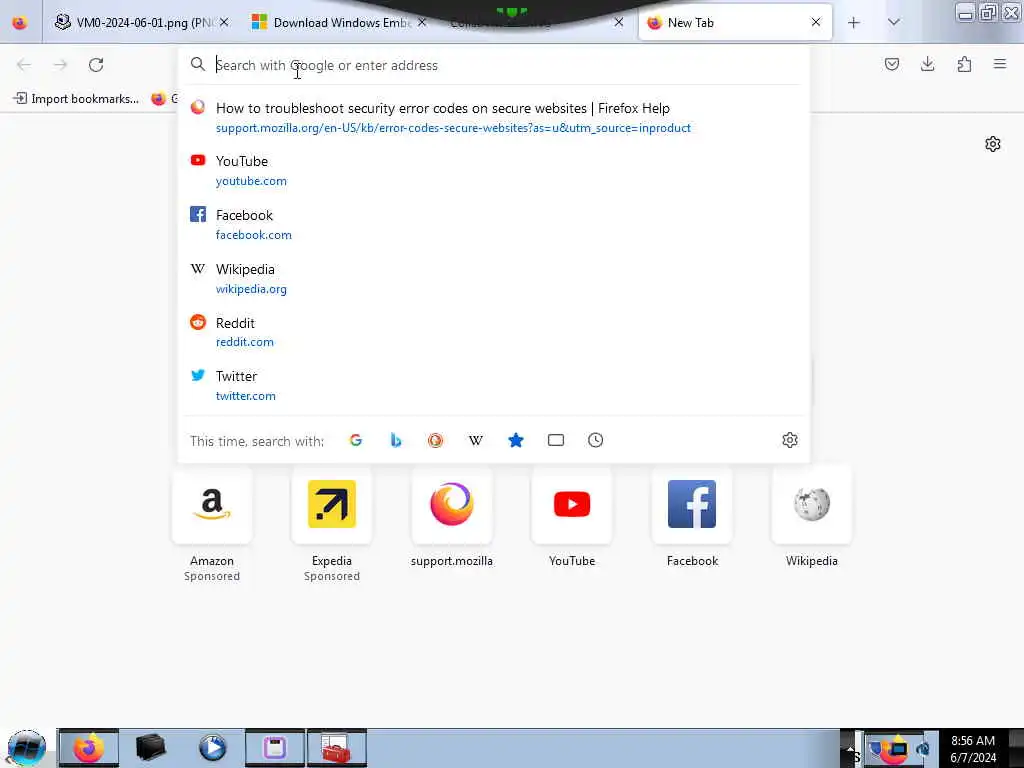Close the Download Windows Embedded tab
The width and height of the screenshot is (1024, 768).
click(x=422, y=23)
